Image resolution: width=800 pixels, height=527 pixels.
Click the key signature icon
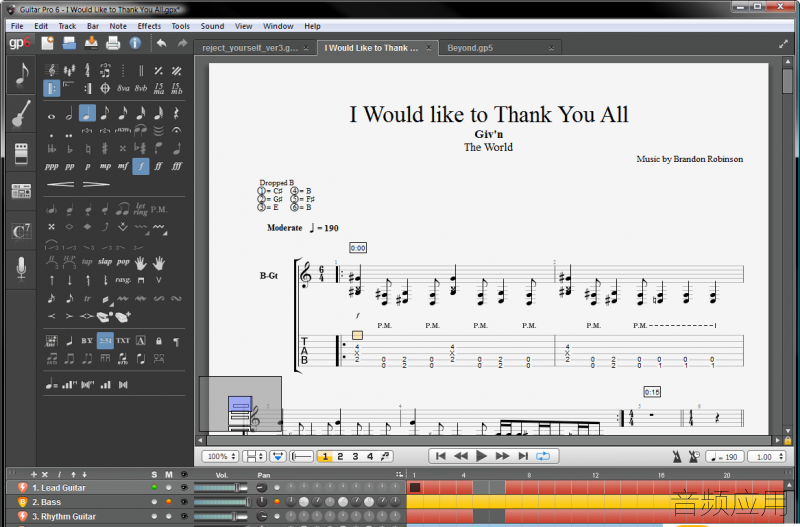69,70
